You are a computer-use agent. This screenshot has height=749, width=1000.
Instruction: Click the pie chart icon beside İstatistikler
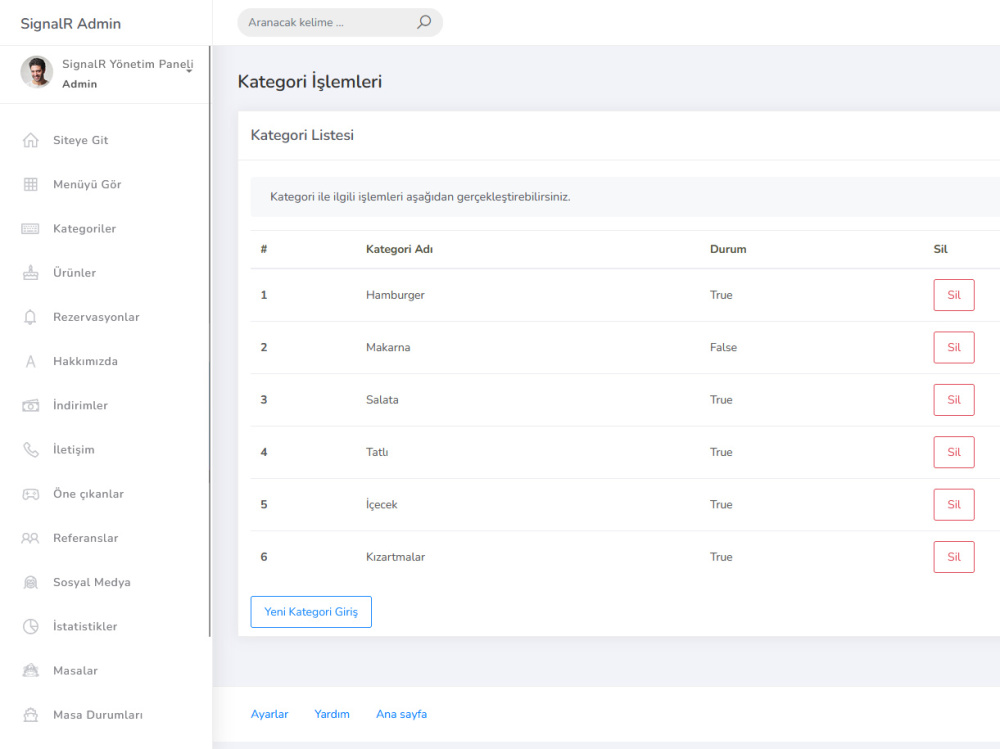coord(31,627)
